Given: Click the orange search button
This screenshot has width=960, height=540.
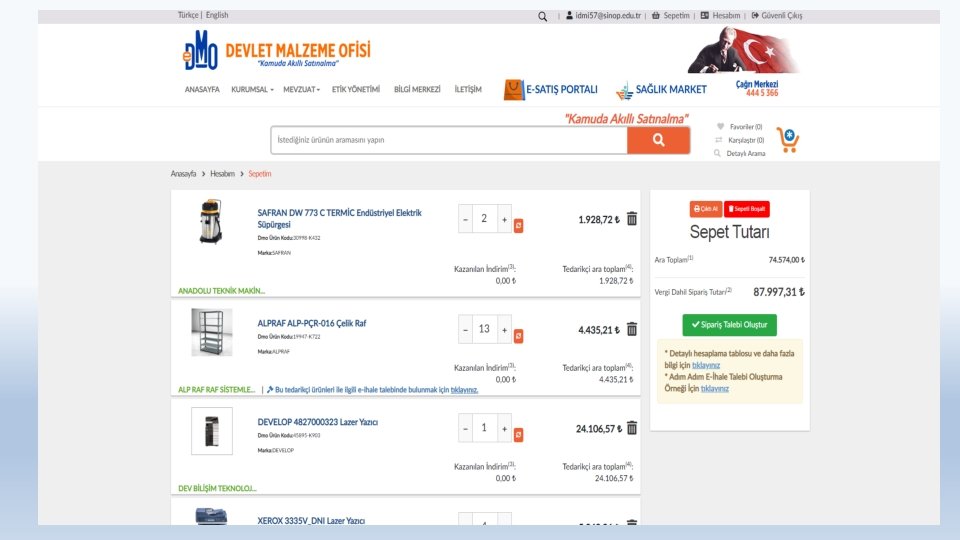Looking at the screenshot, I should pyautogui.click(x=658, y=140).
